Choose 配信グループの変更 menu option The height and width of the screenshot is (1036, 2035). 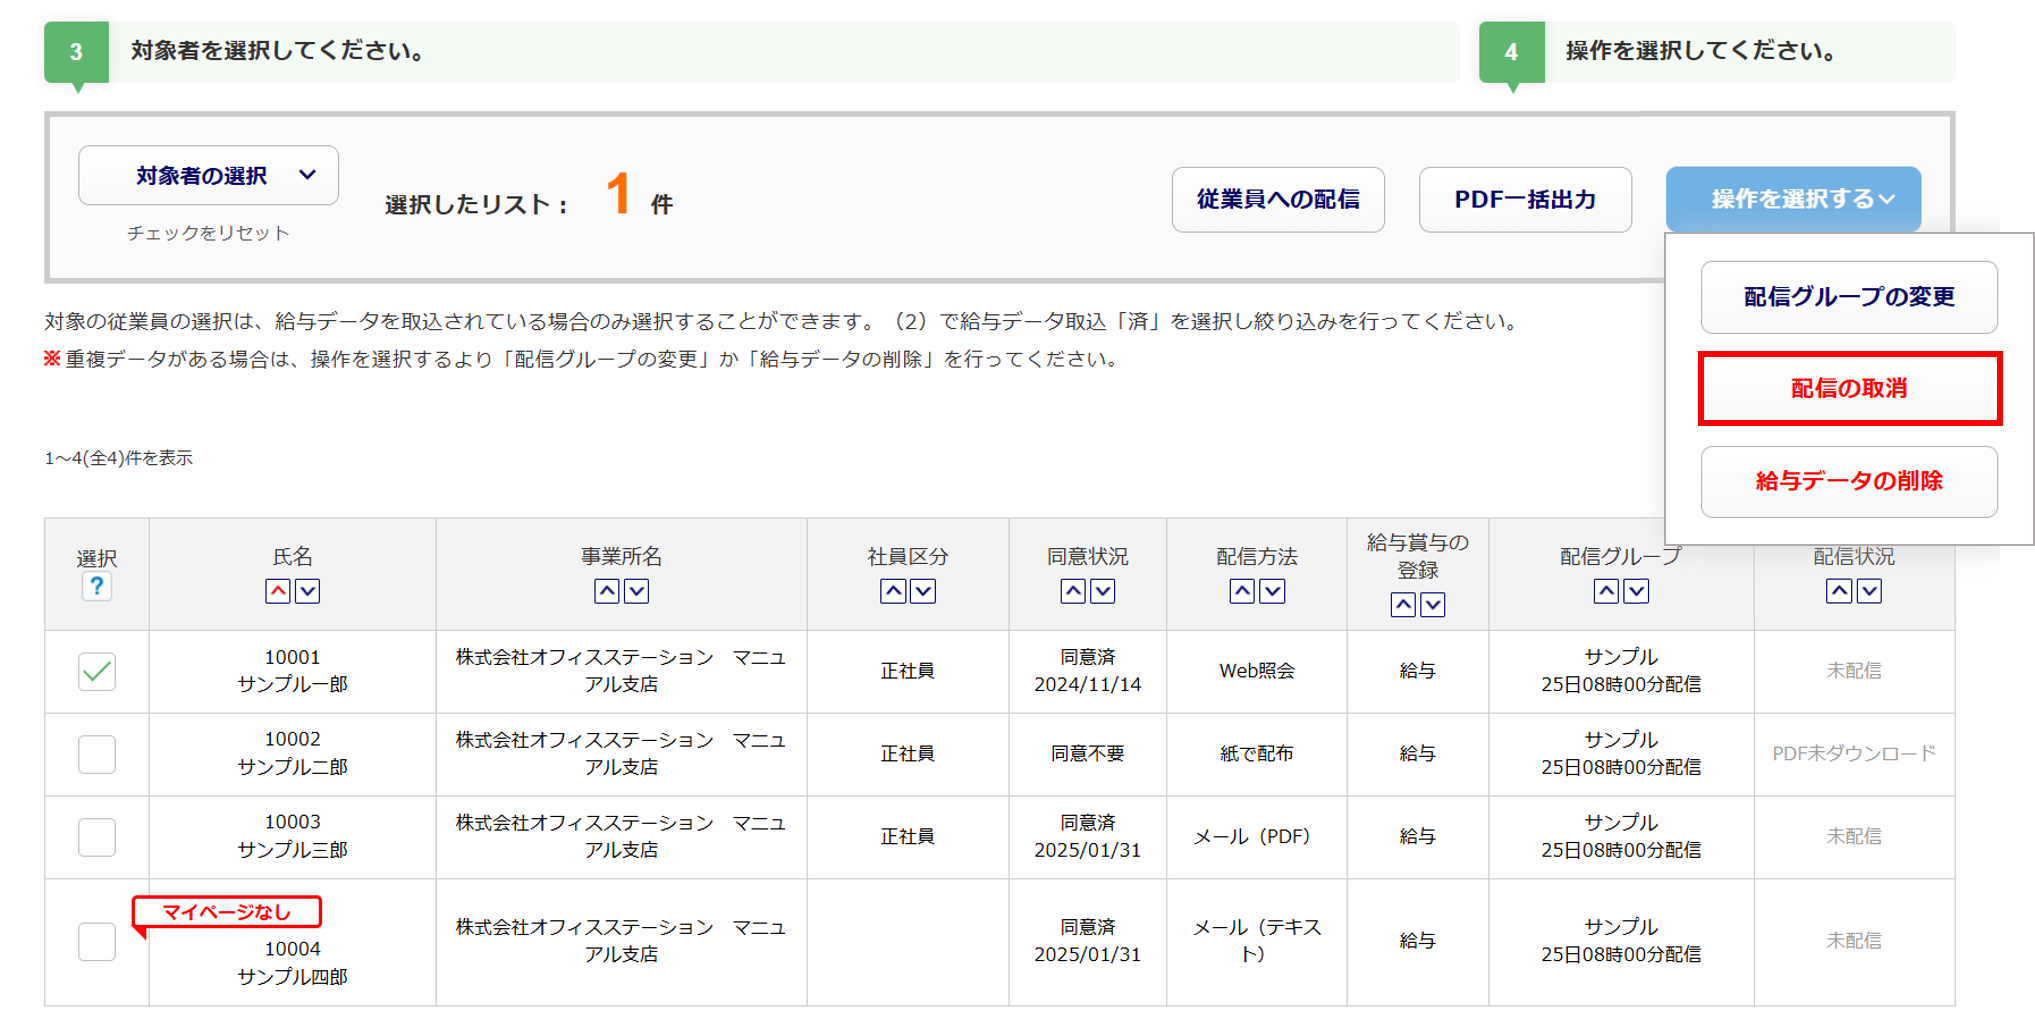coord(1849,297)
